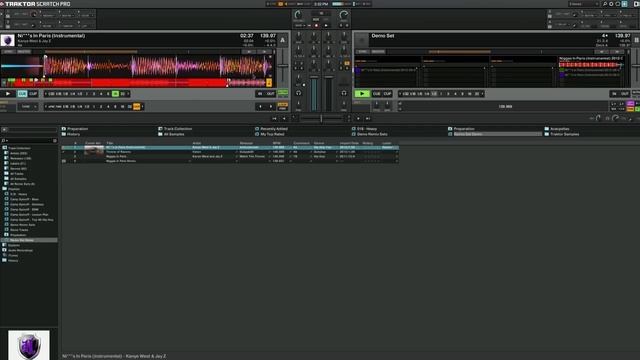This screenshot has width=640, height=360.
Task: Collapse the Playlists folder in browser tree
Action: tap(5, 189)
